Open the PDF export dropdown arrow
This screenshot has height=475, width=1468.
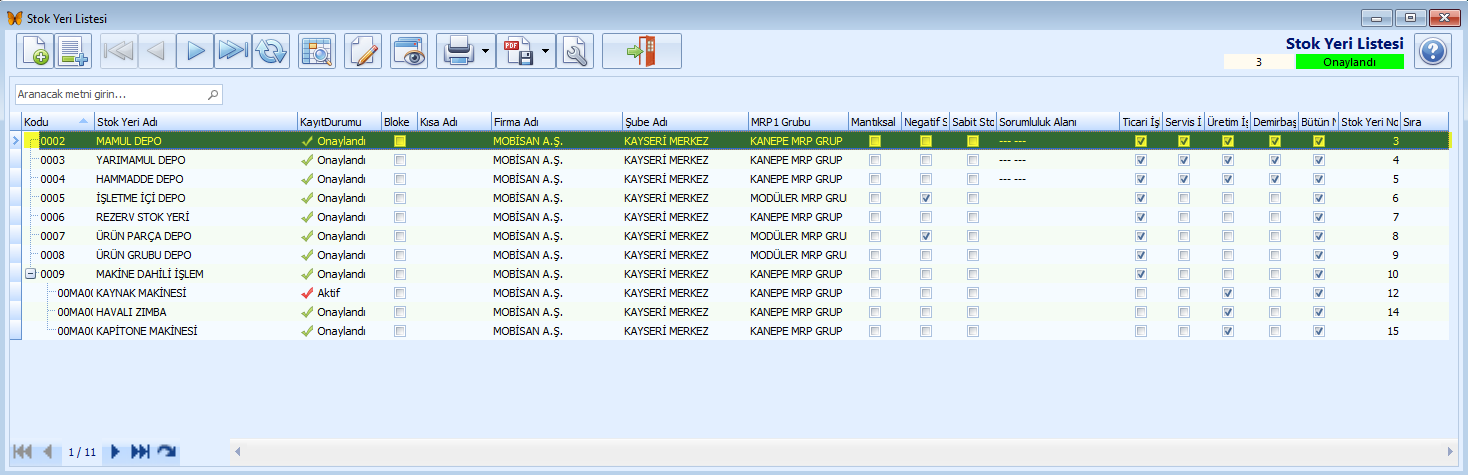[546, 51]
